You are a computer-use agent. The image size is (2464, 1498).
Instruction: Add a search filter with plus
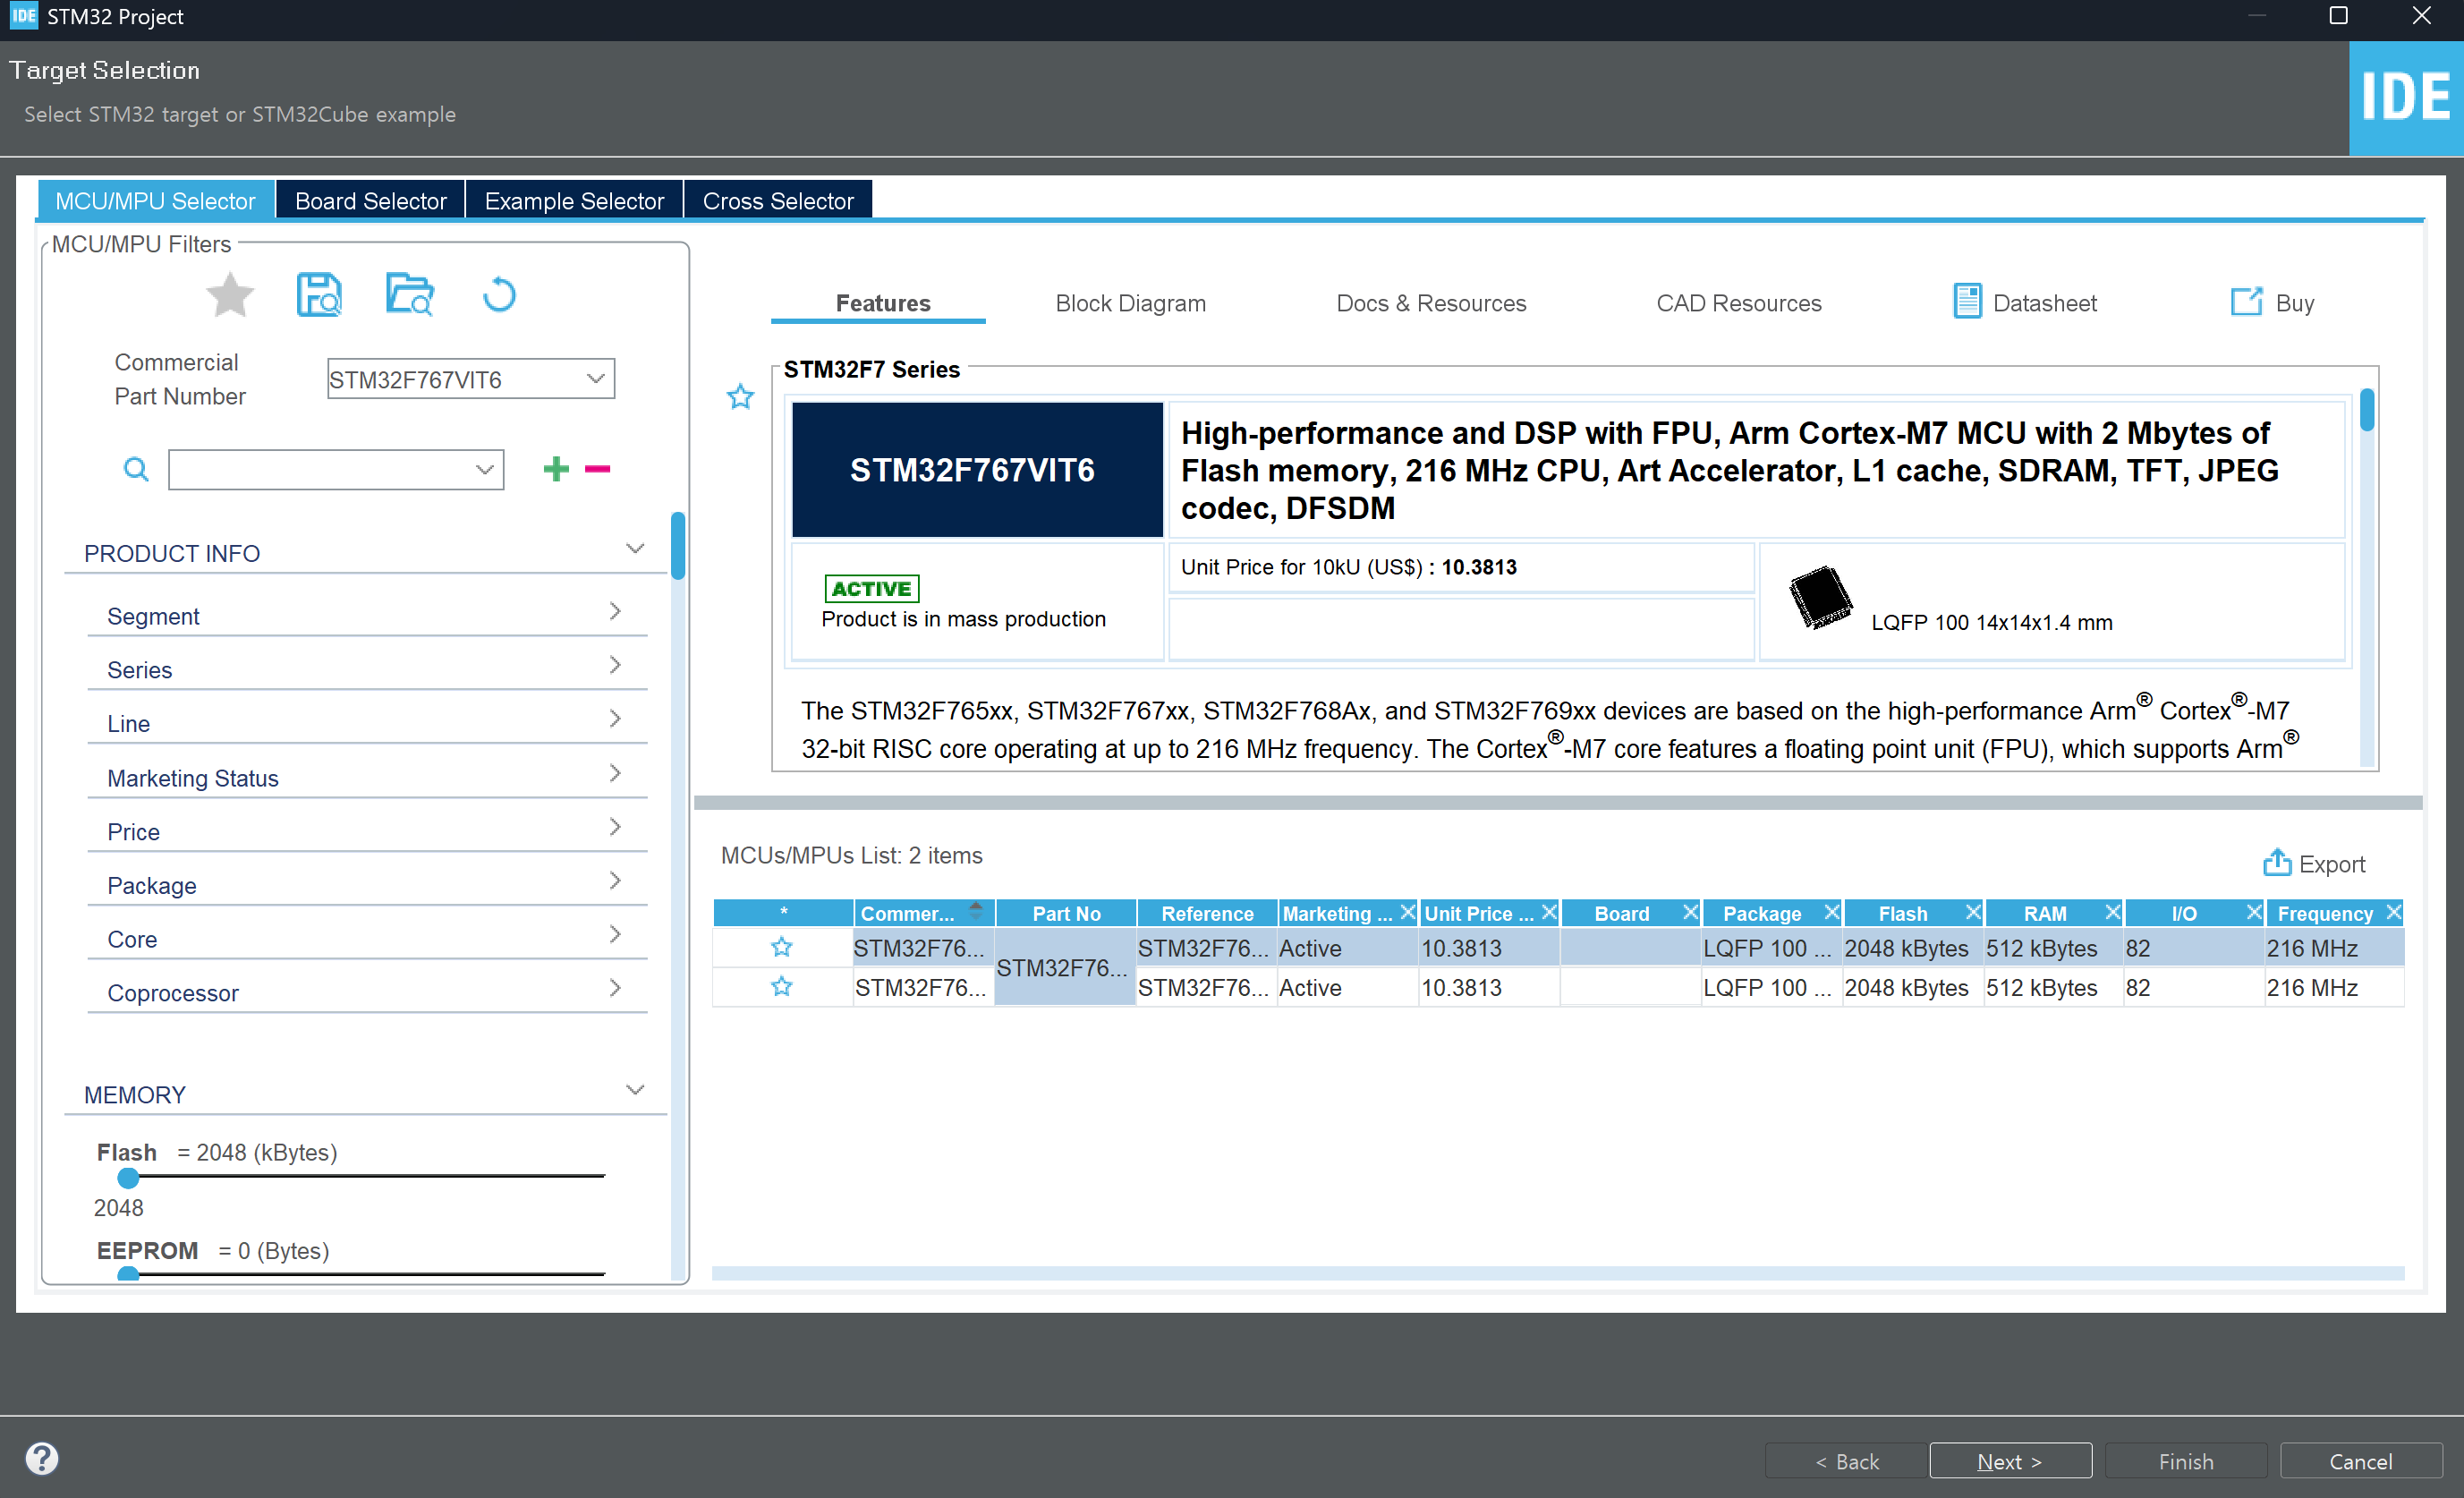556,469
